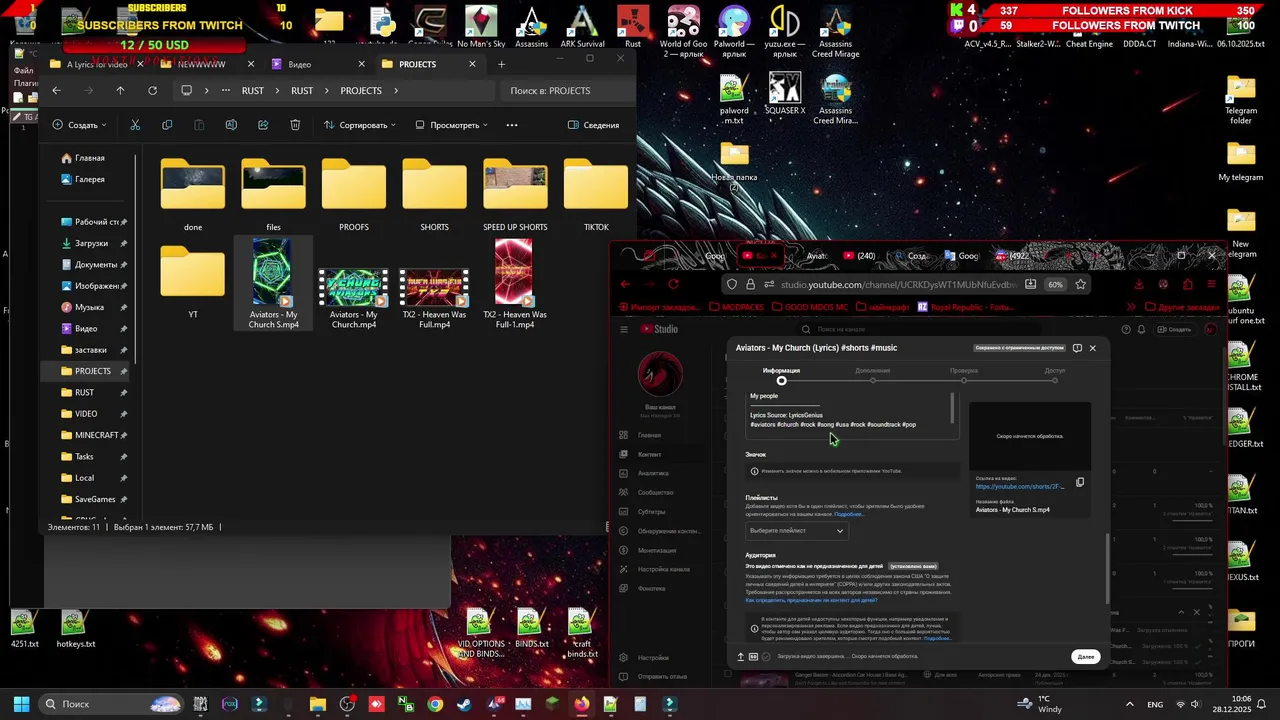The height and width of the screenshot is (720, 1280).
Task: Click the Firefox 60% zoom indicator
Action: pyautogui.click(x=1055, y=284)
